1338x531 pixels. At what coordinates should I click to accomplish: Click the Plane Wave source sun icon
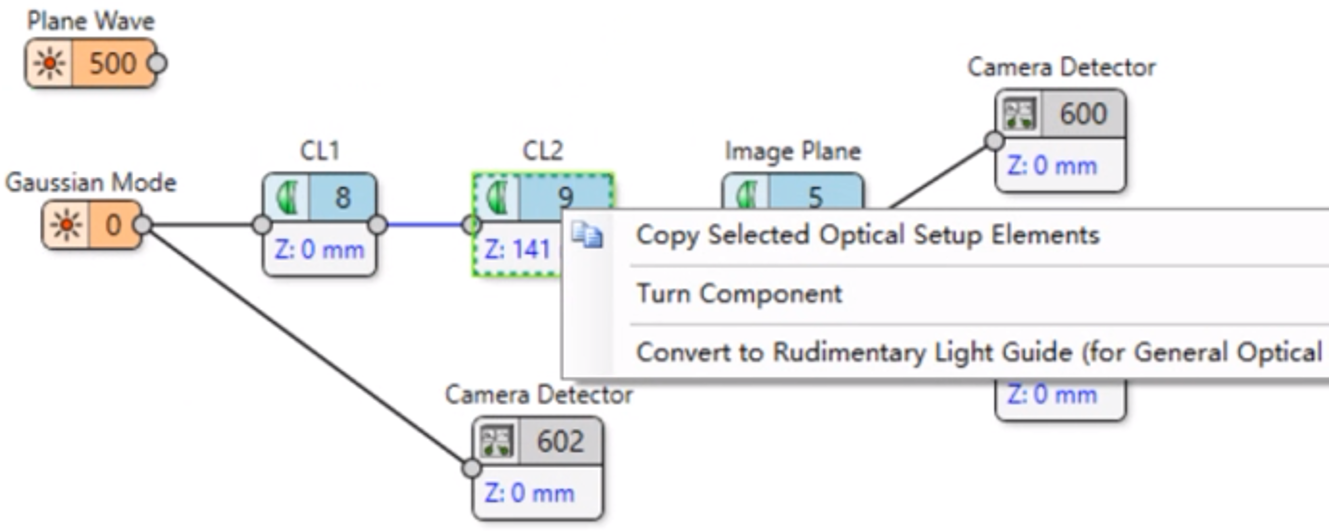click(x=49, y=65)
